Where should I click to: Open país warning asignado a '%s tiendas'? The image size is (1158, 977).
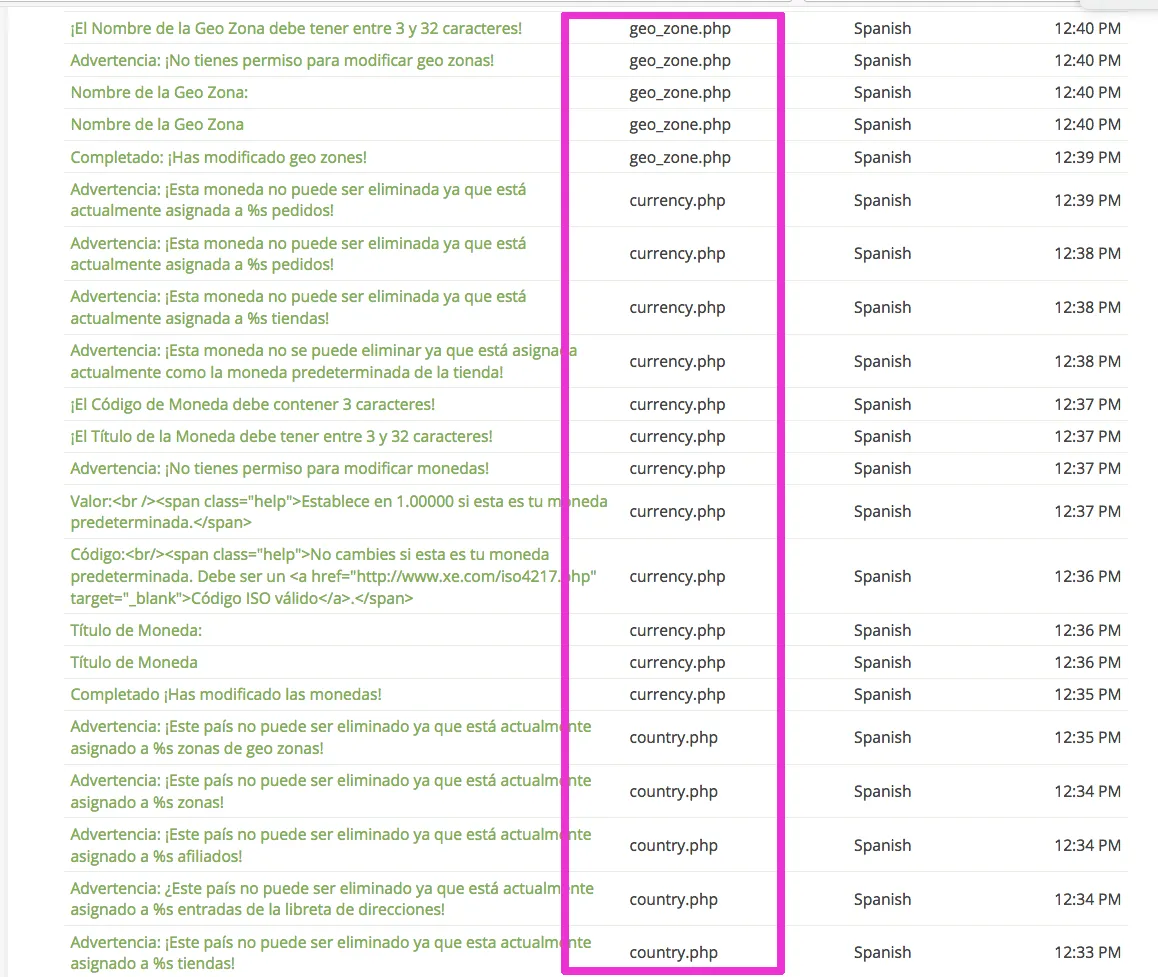click(331, 953)
